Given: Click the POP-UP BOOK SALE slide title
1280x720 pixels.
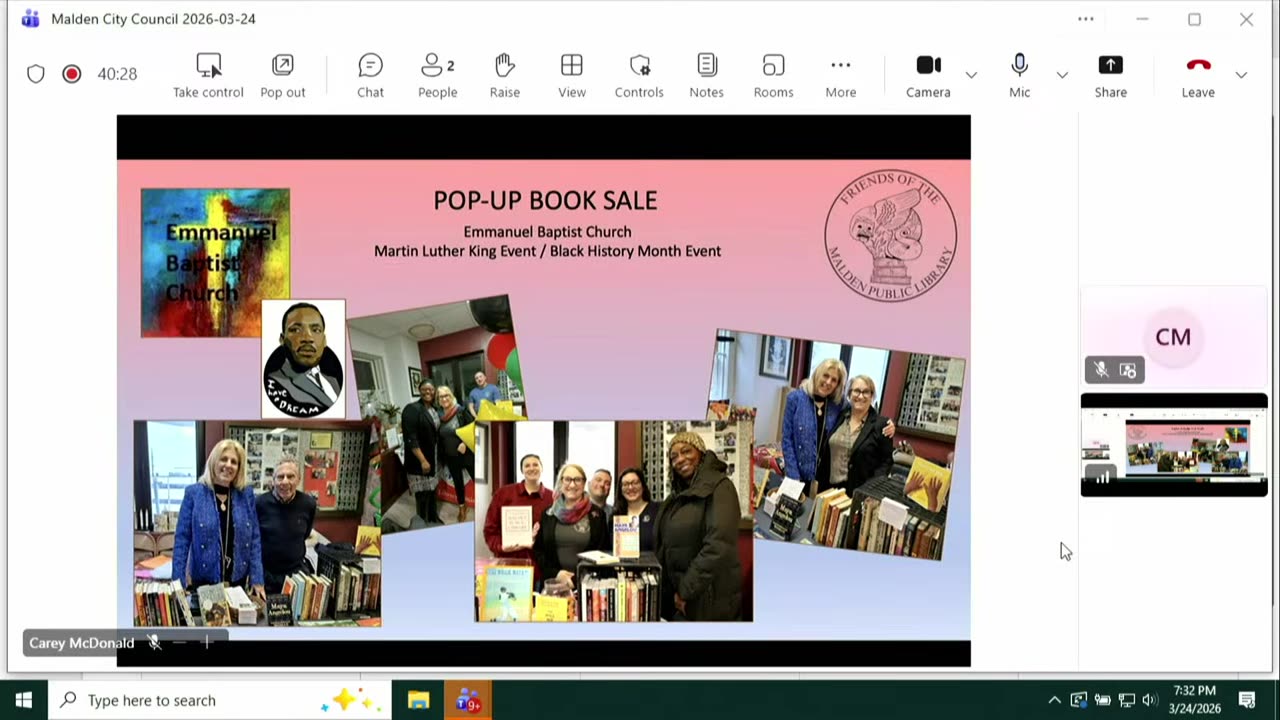Looking at the screenshot, I should pyautogui.click(x=545, y=200).
